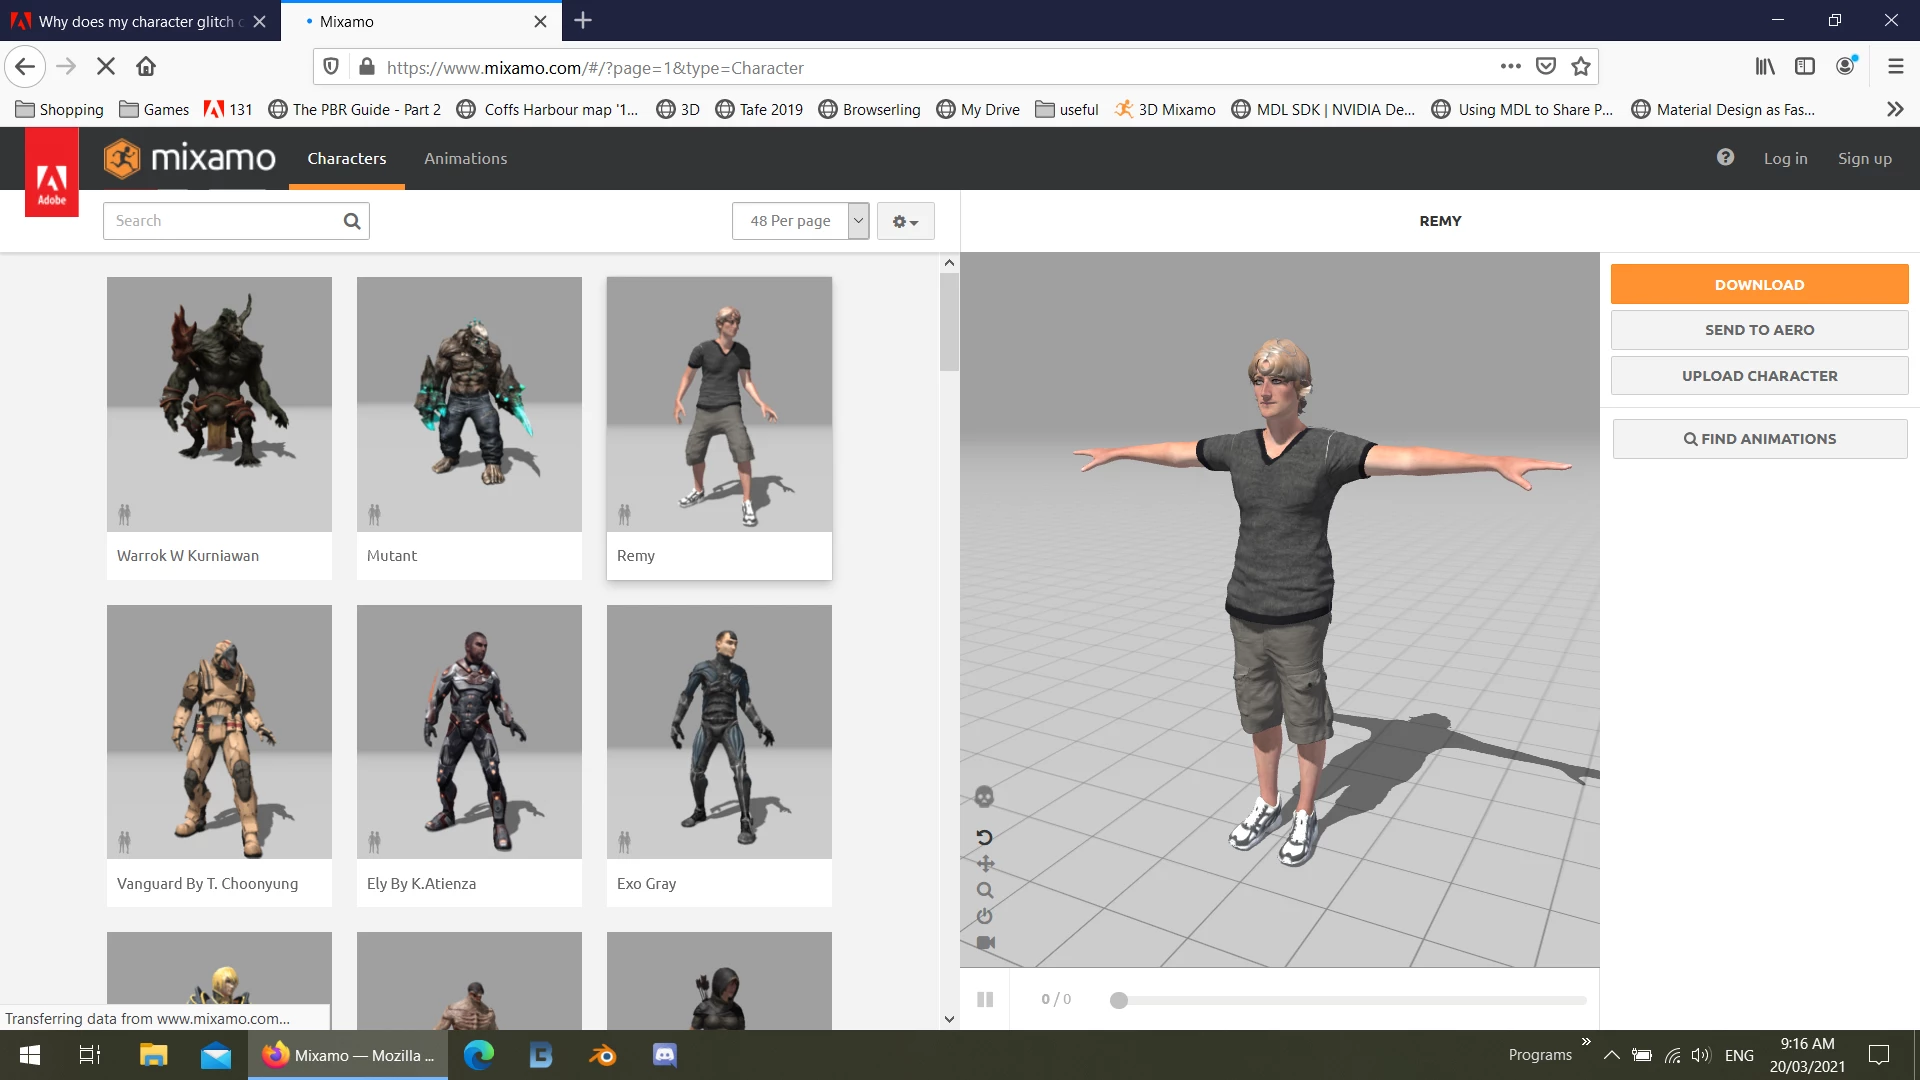Click the search magnifier icon
The height and width of the screenshot is (1080, 1920).
352,221
